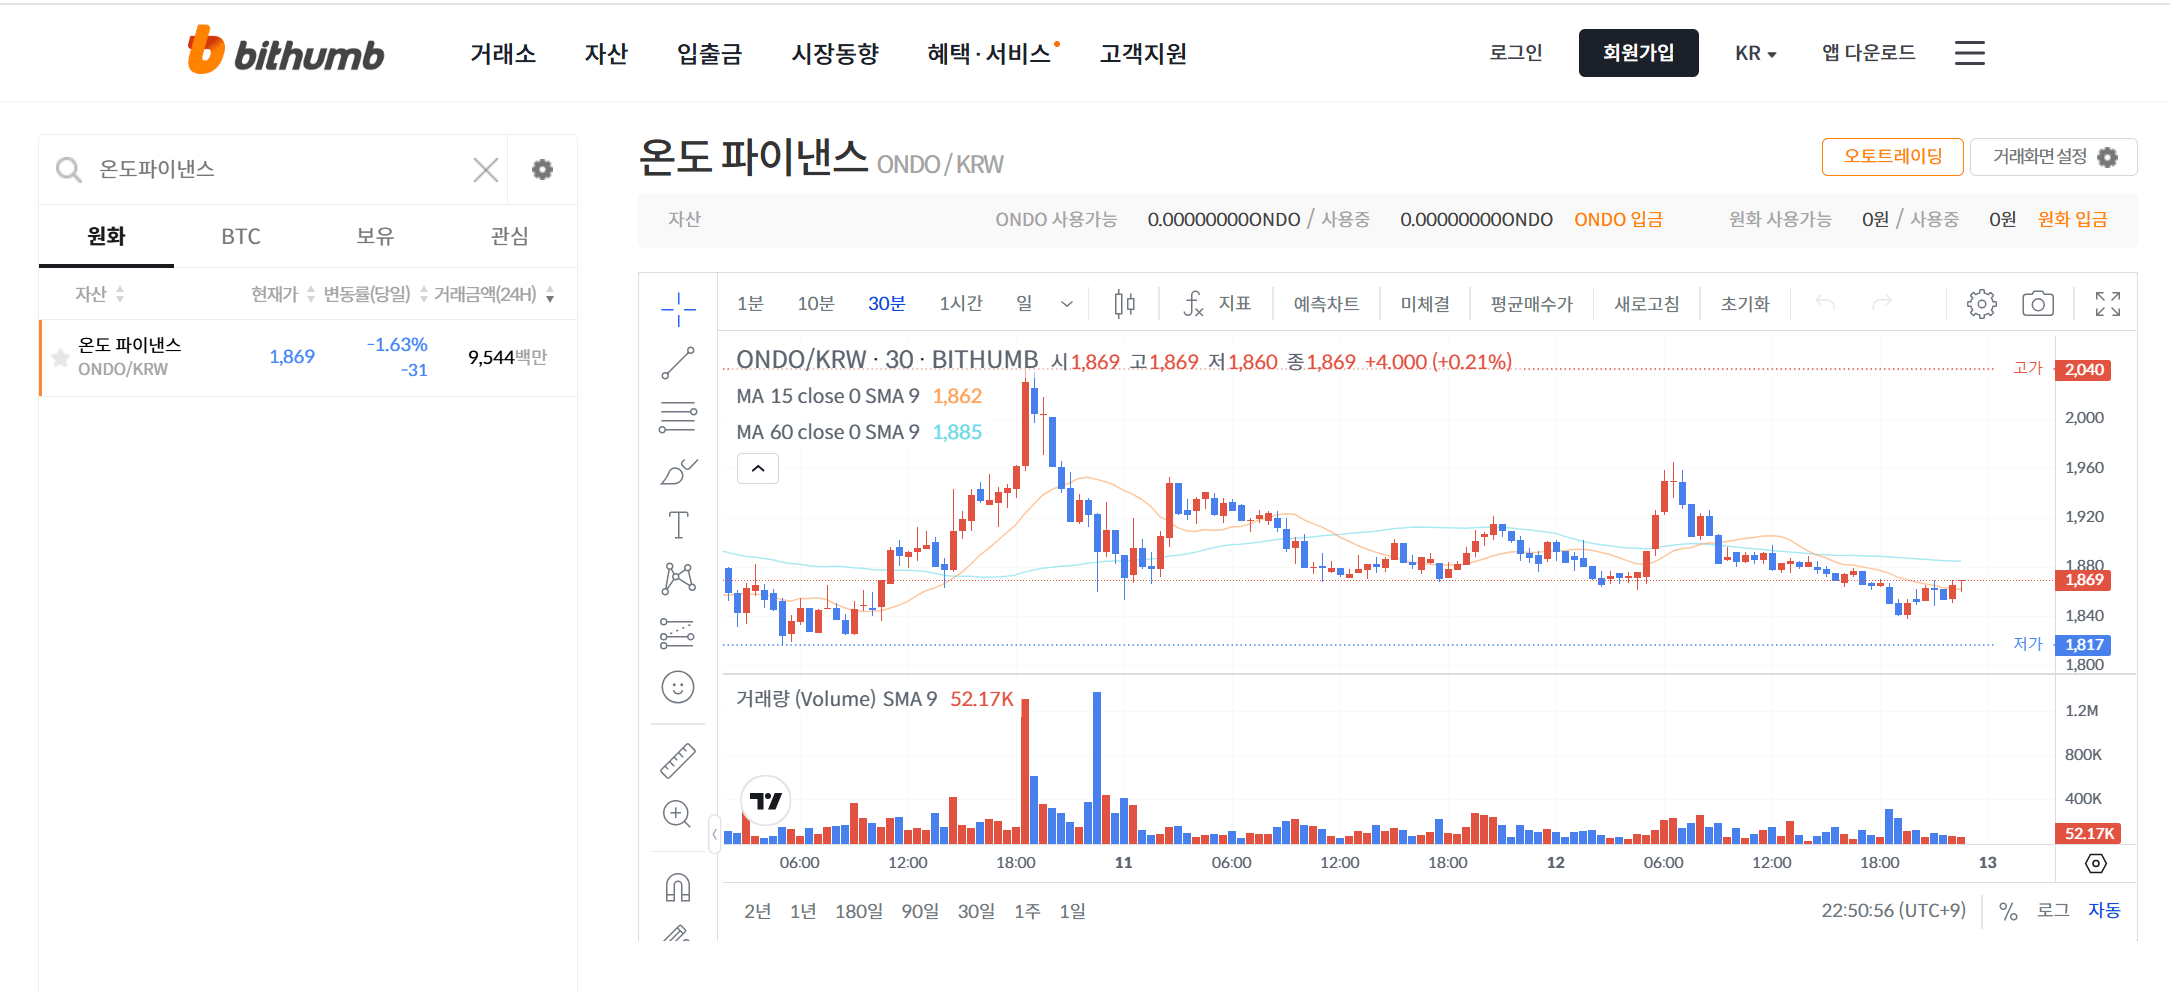The width and height of the screenshot is (2170, 991).
Task: Open the candle style selector
Action: click(1123, 303)
